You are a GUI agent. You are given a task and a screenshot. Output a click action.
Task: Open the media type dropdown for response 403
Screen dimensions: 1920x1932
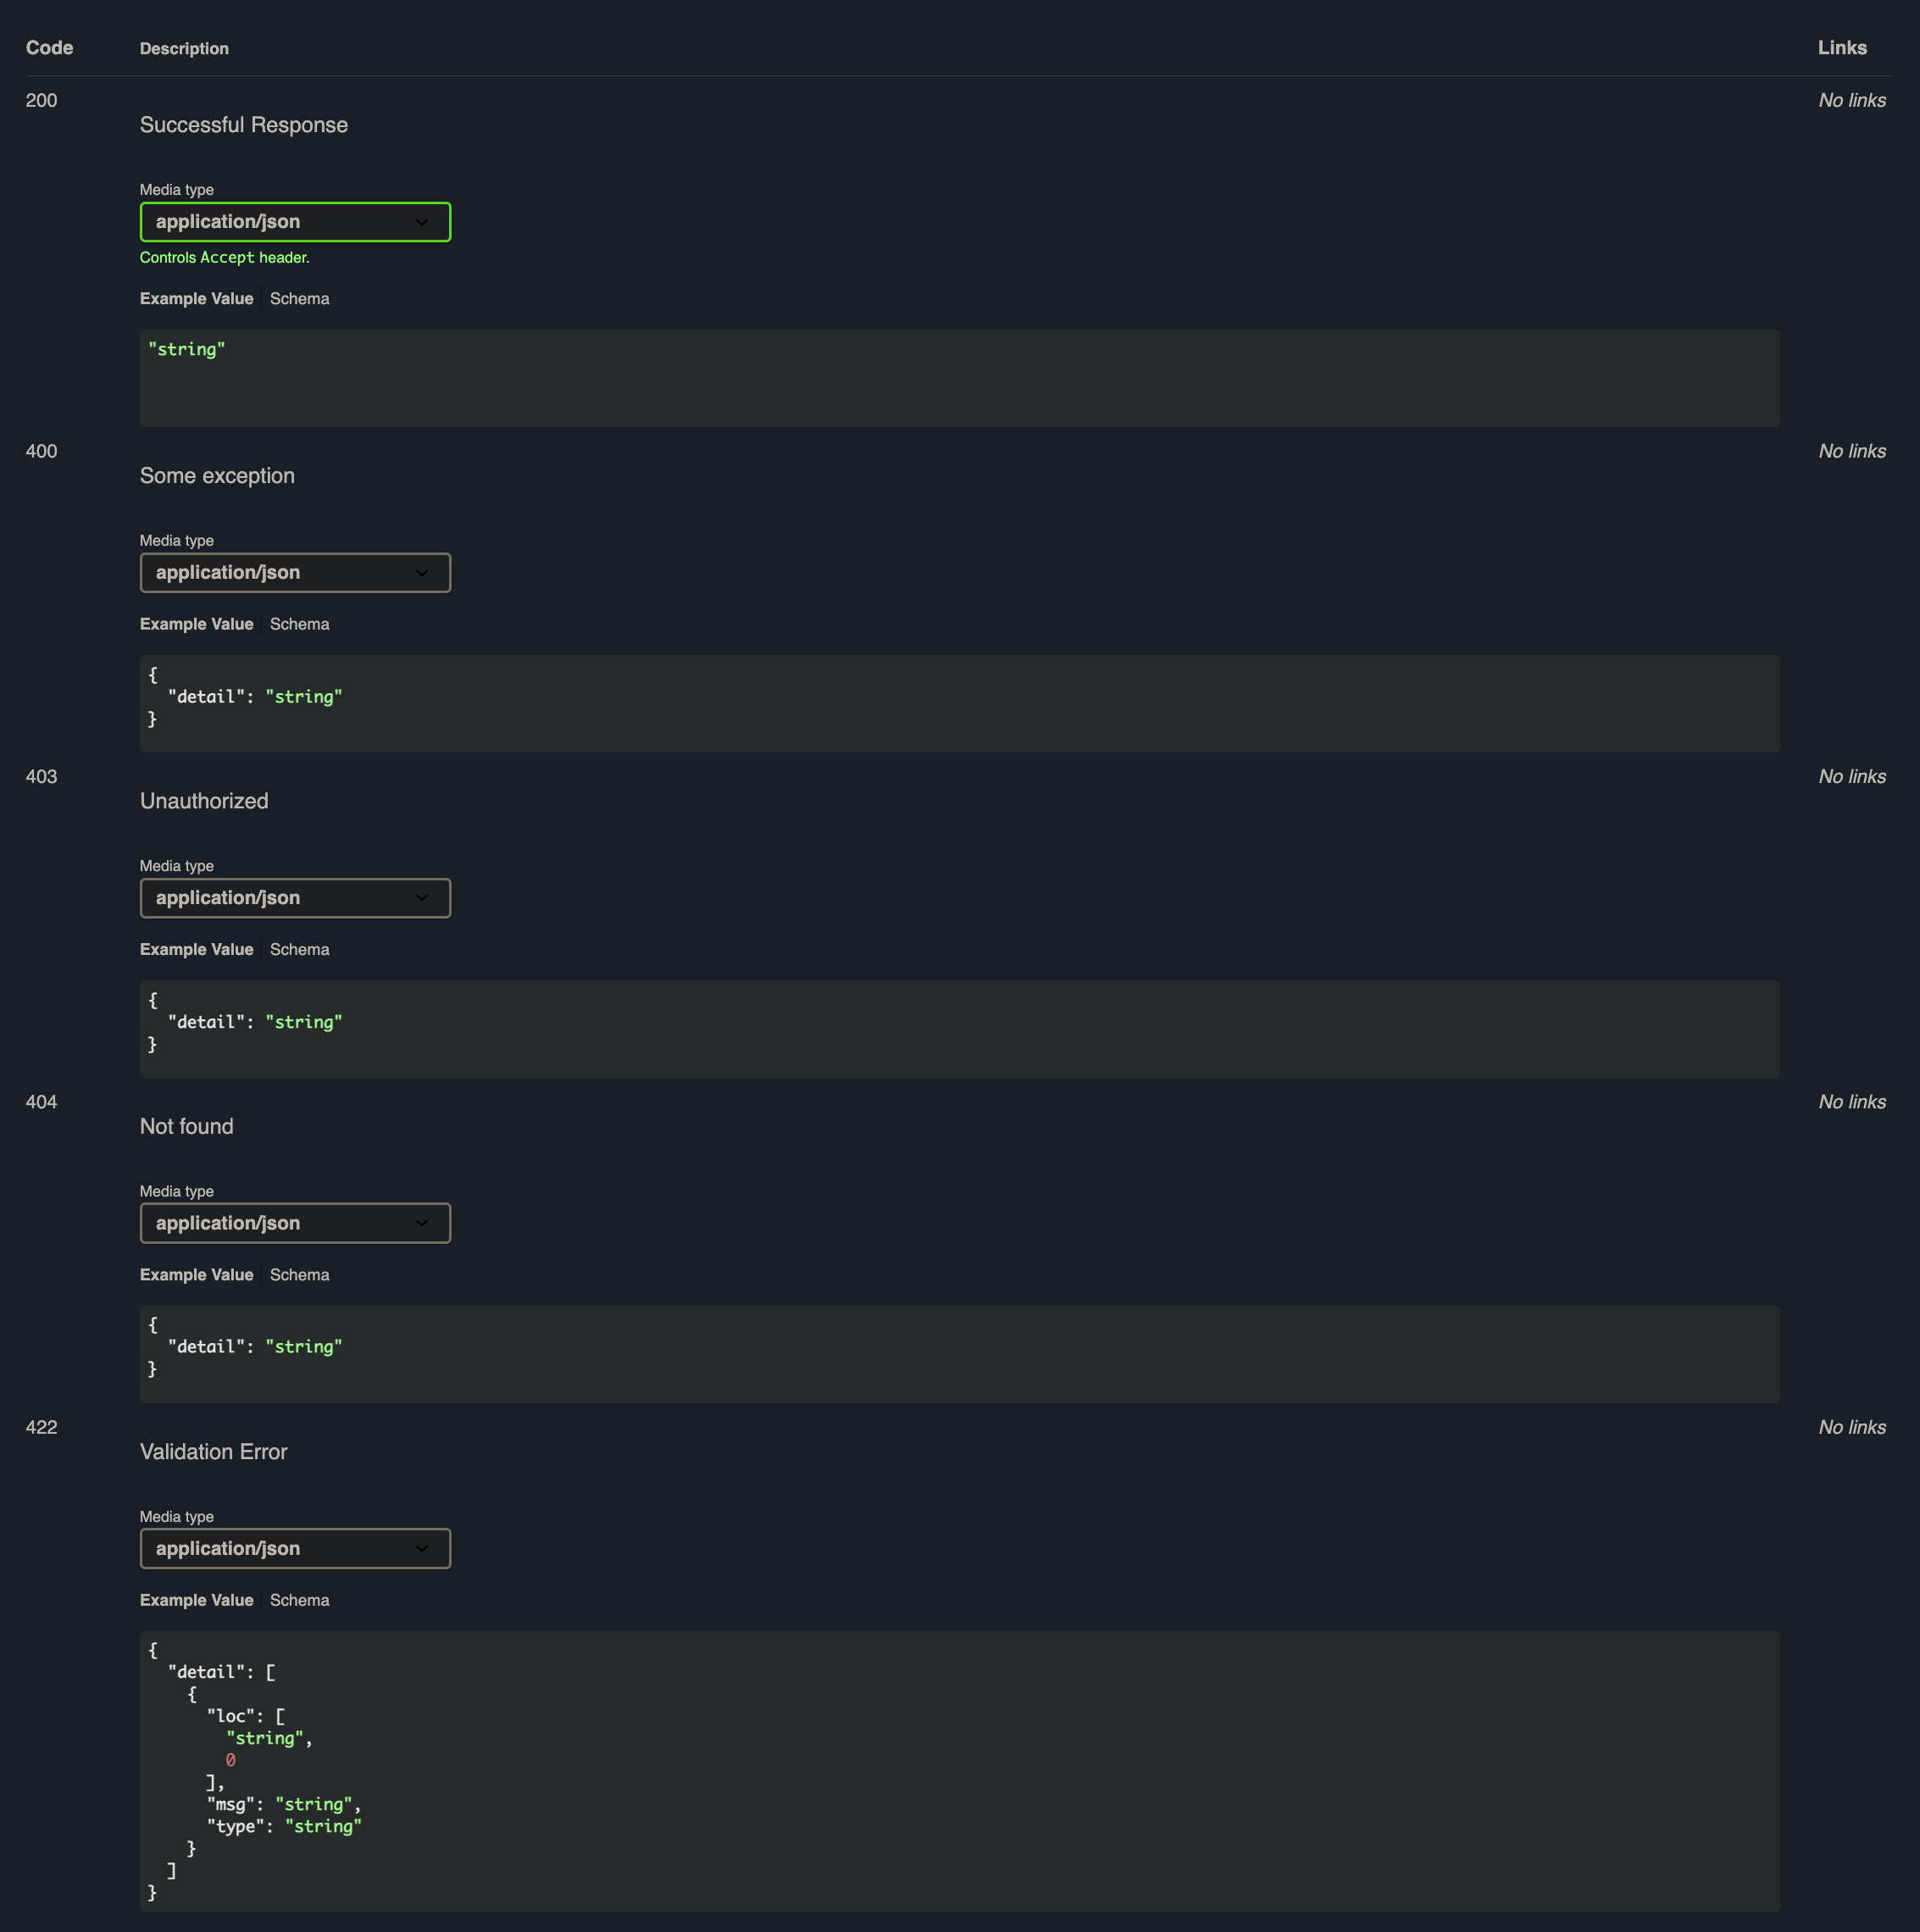[x=295, y=898]
